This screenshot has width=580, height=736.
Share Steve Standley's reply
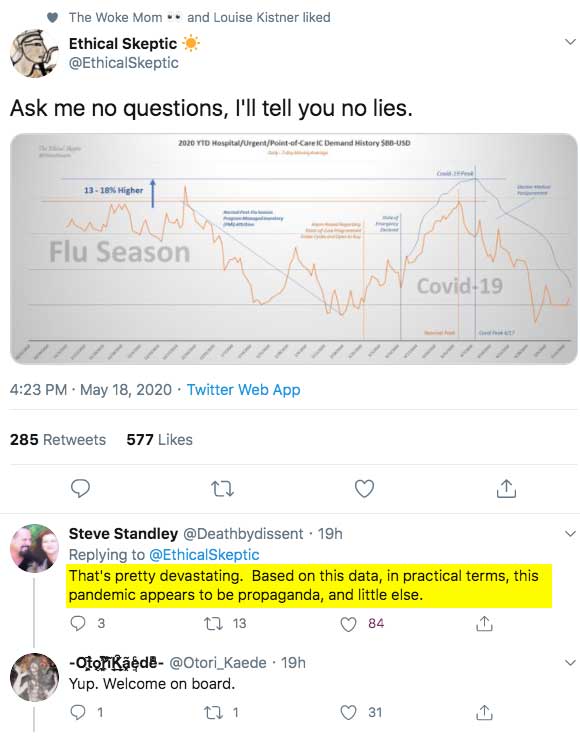point(484,623)
